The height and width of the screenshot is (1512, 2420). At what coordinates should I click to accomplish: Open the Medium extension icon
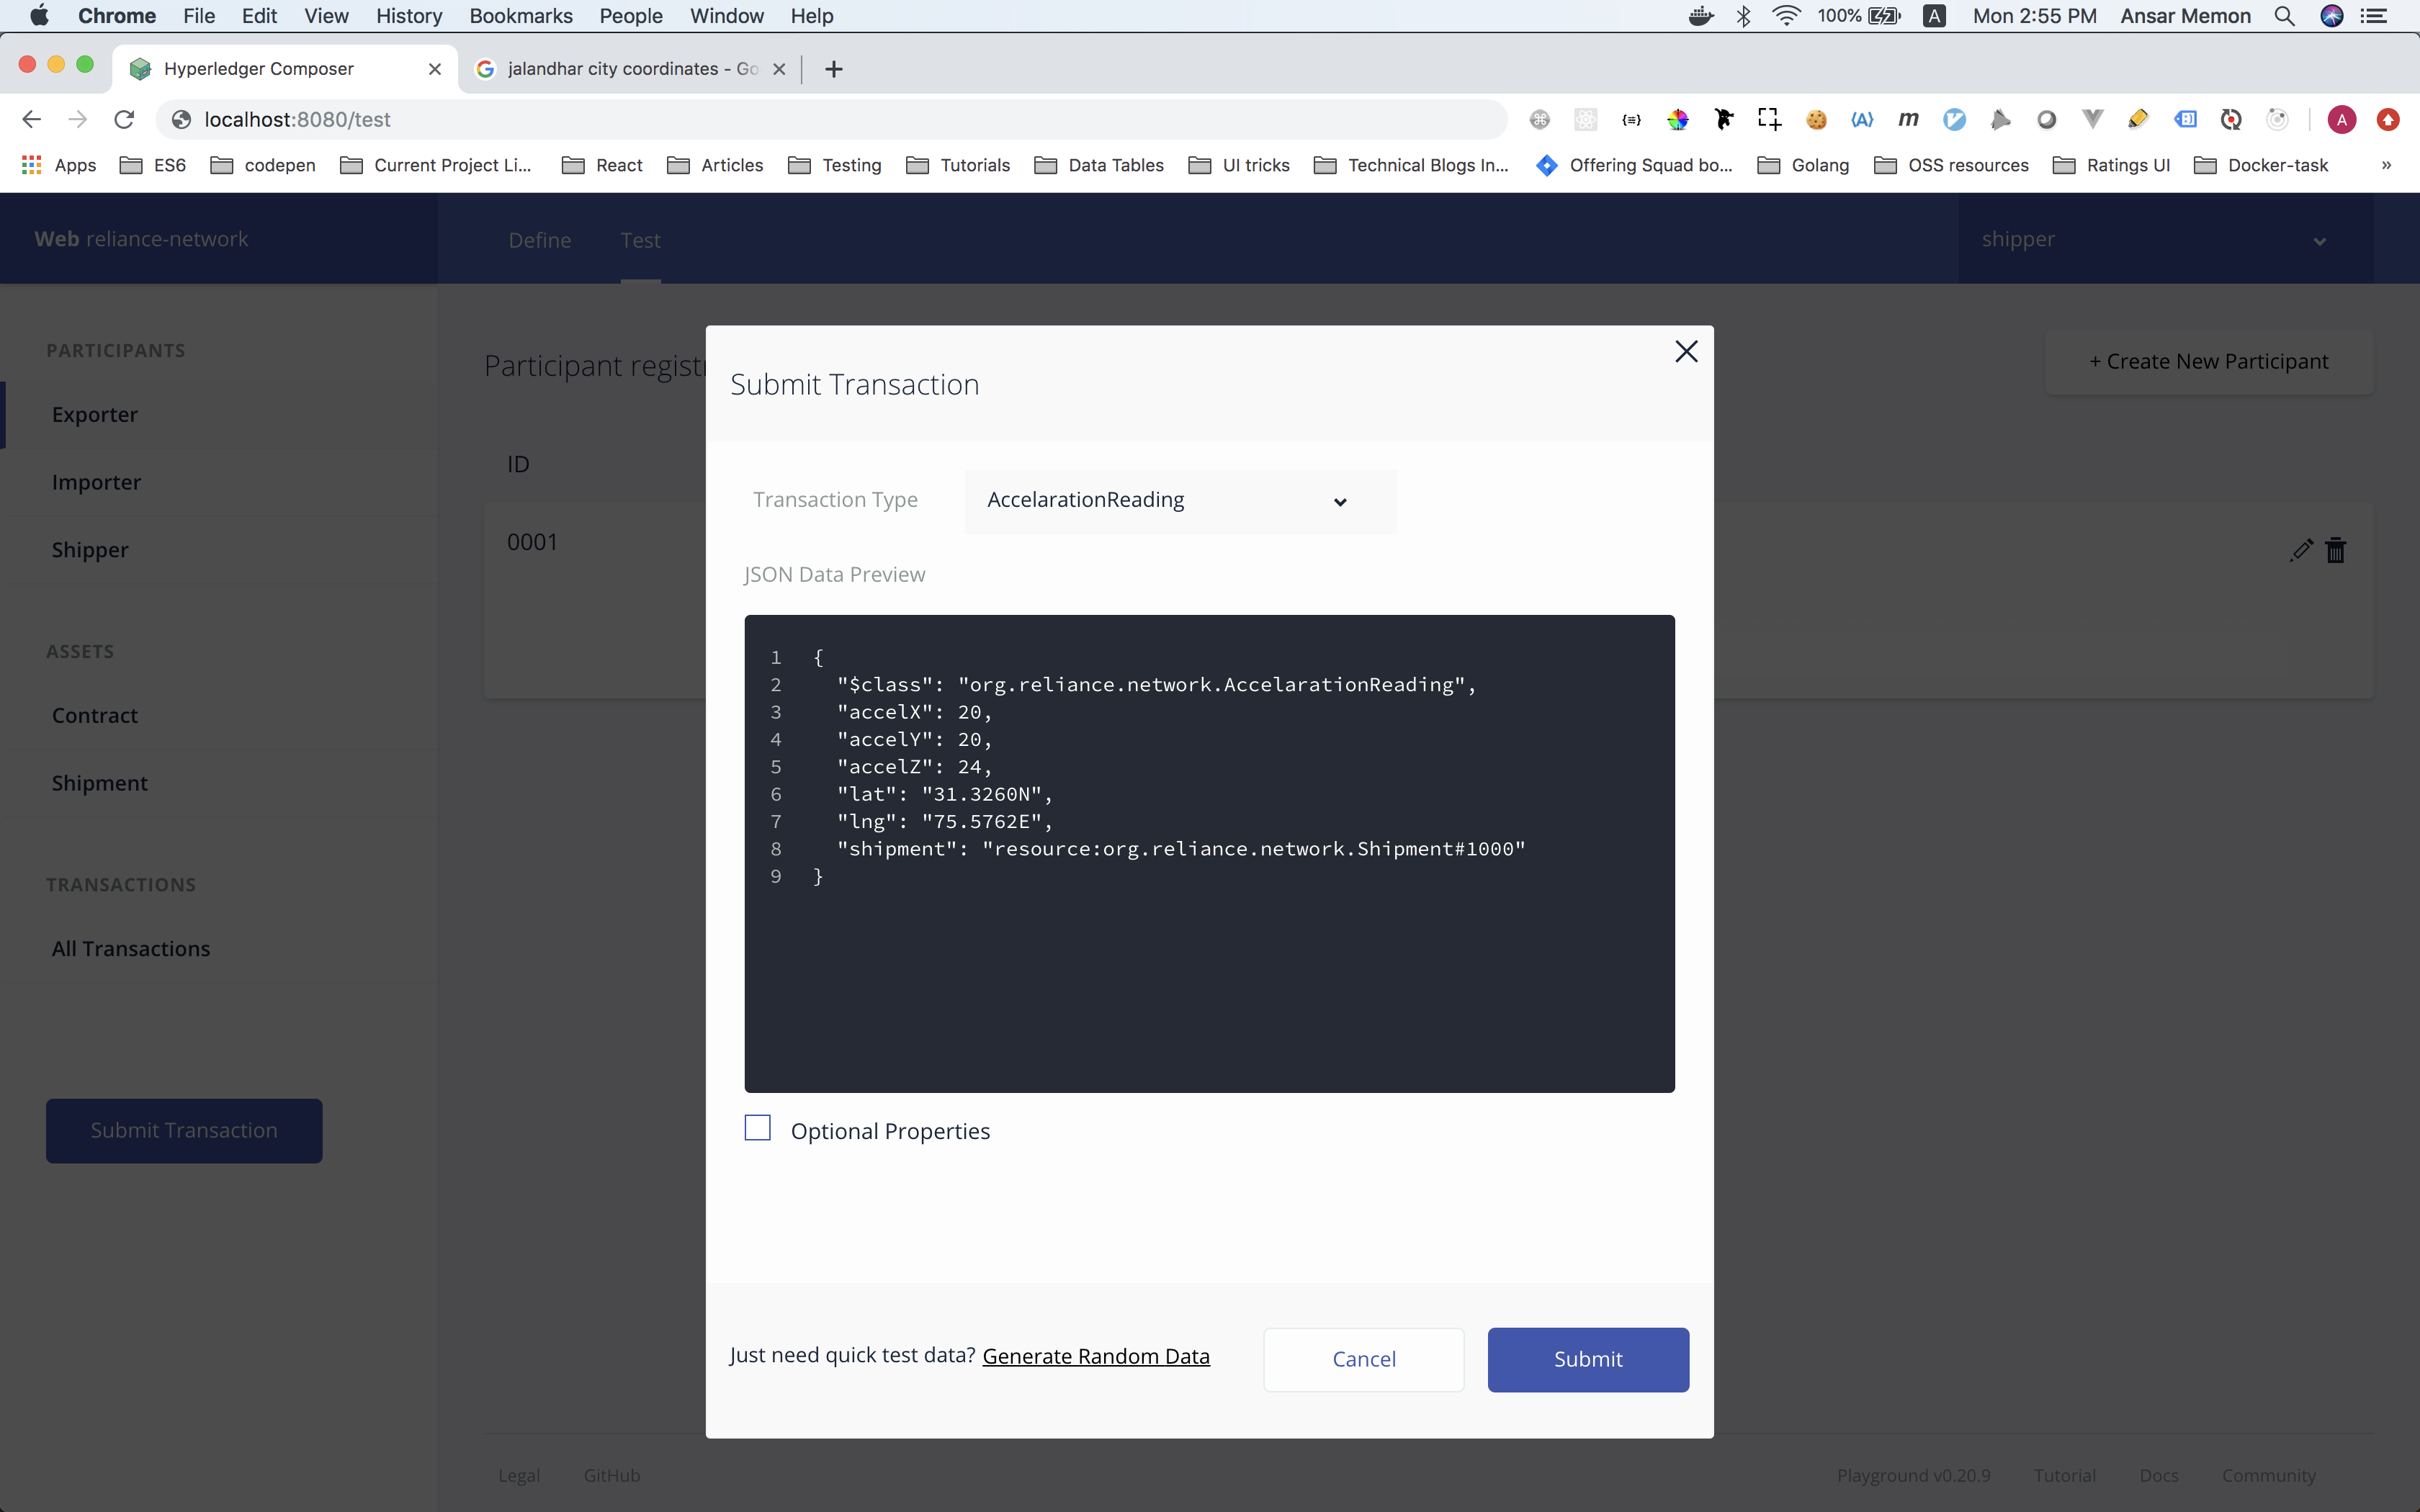click(x=1908, y=119)
